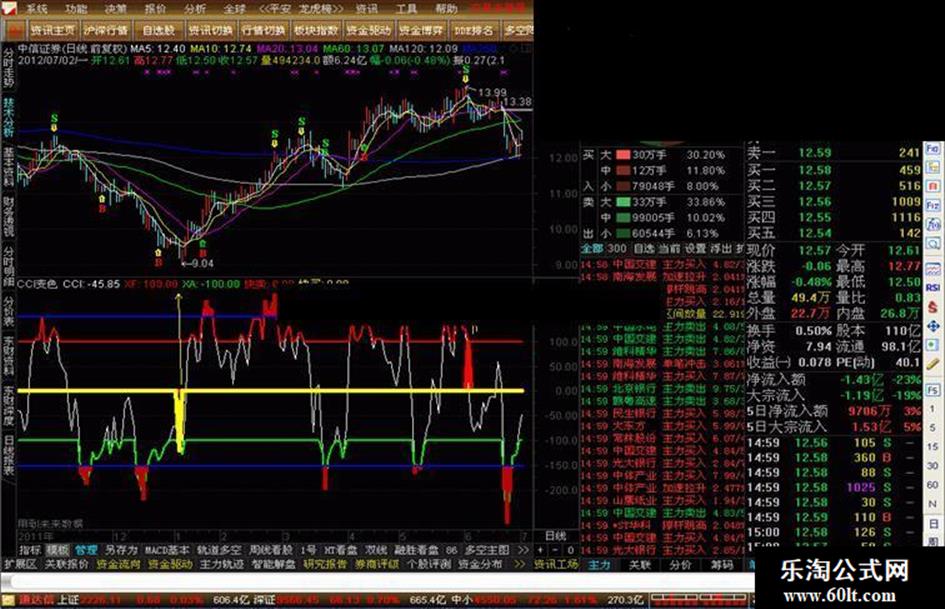Click the minus zoom button beside 日线
Viewport: 945px width, 609px height.
coord(556,550)
